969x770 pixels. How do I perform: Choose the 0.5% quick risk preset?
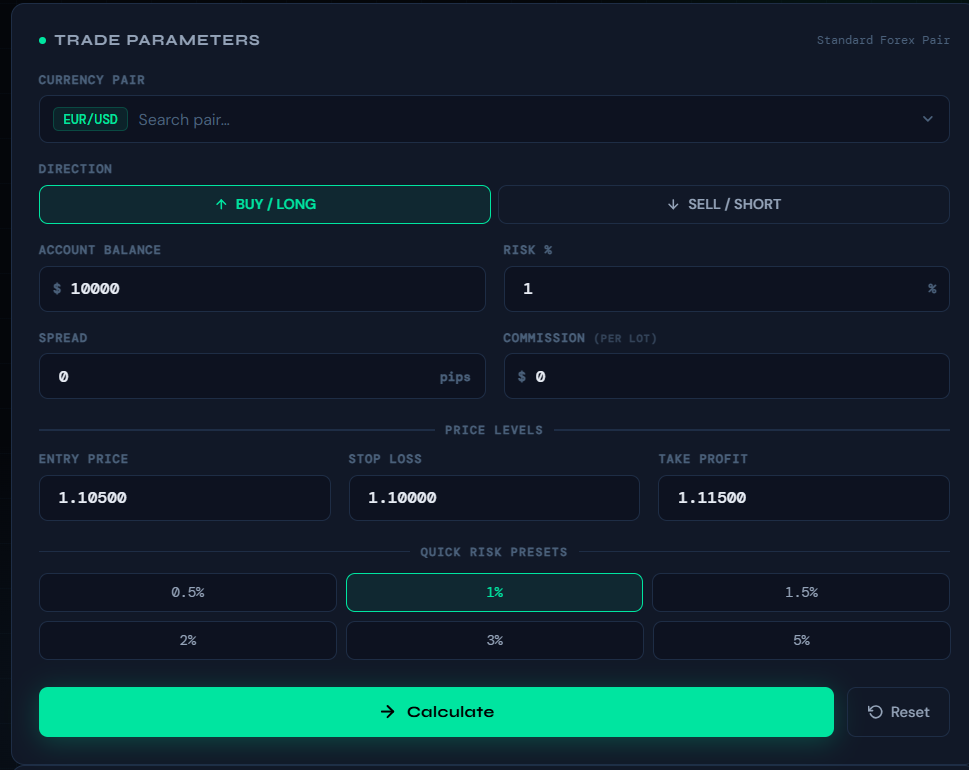(188, 592)
